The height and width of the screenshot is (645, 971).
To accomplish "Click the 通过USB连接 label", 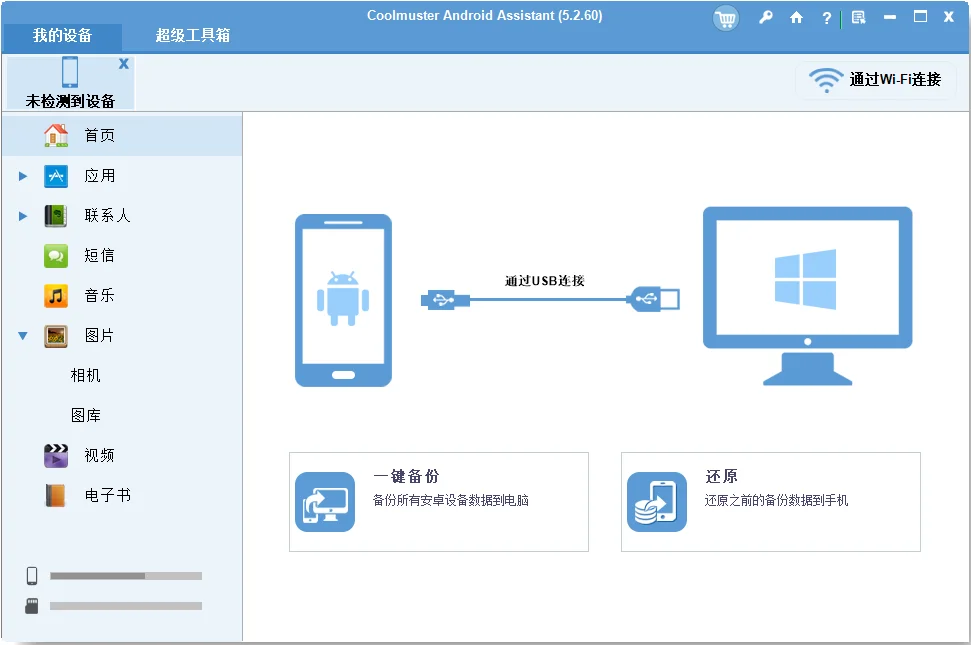I will (x=545, y=281).
